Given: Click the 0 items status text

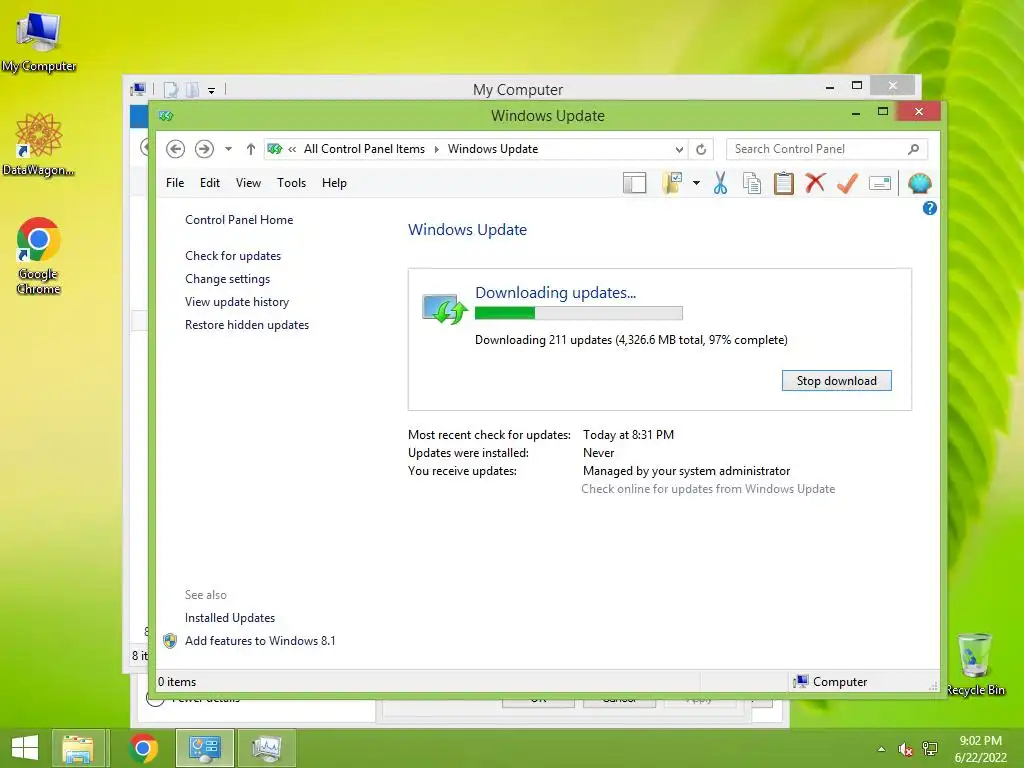Looking at the screenshot, I should pos(177,682).
